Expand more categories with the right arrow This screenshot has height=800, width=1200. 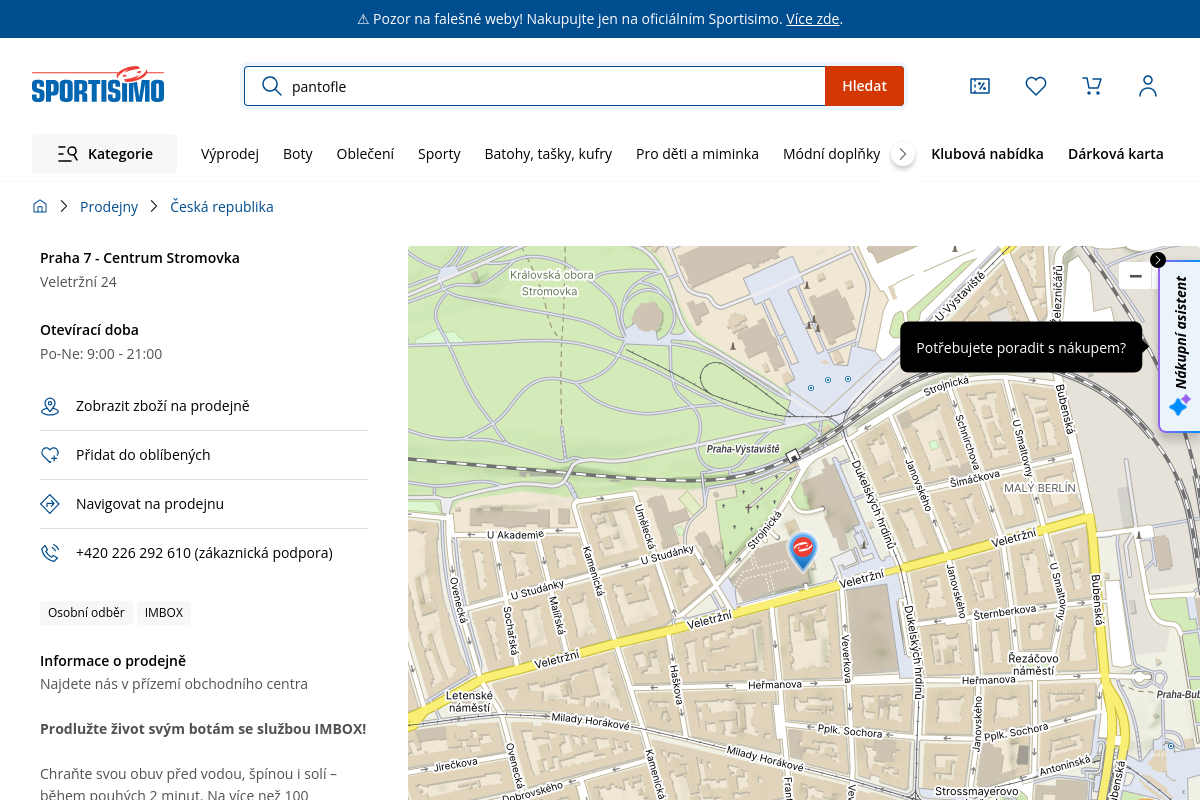tap(903, 154)
